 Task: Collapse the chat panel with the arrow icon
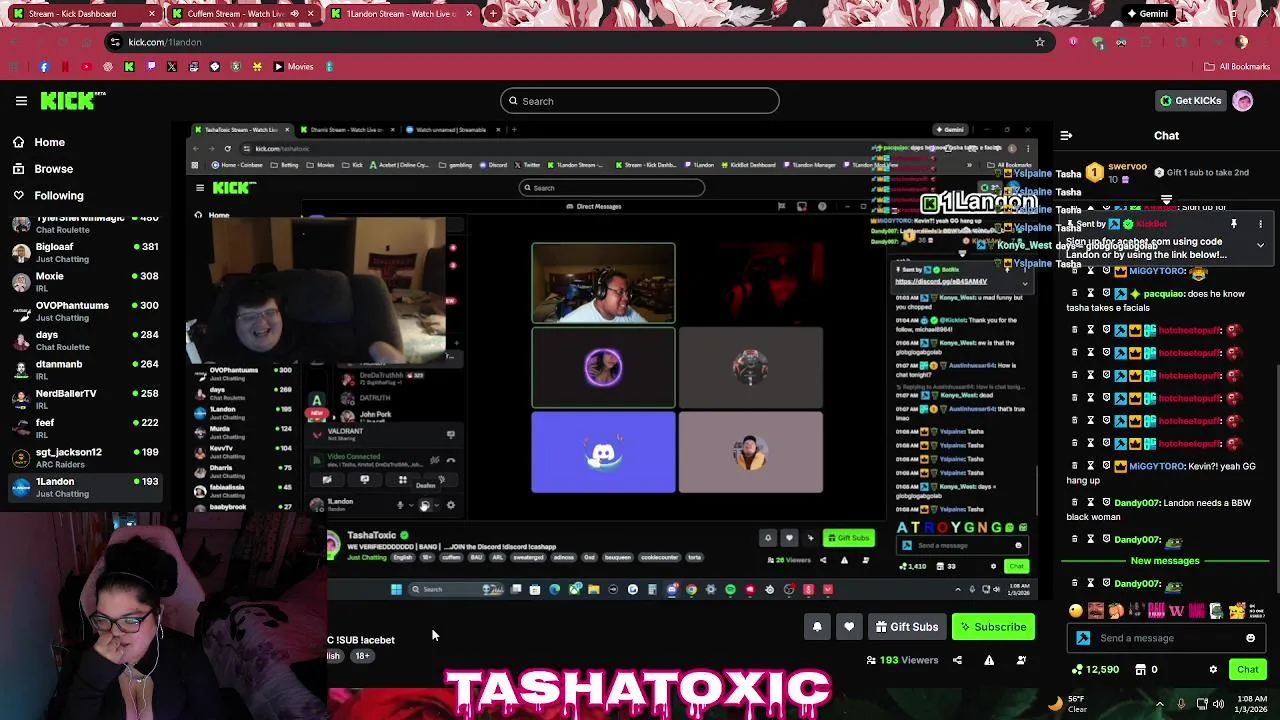1066,135
